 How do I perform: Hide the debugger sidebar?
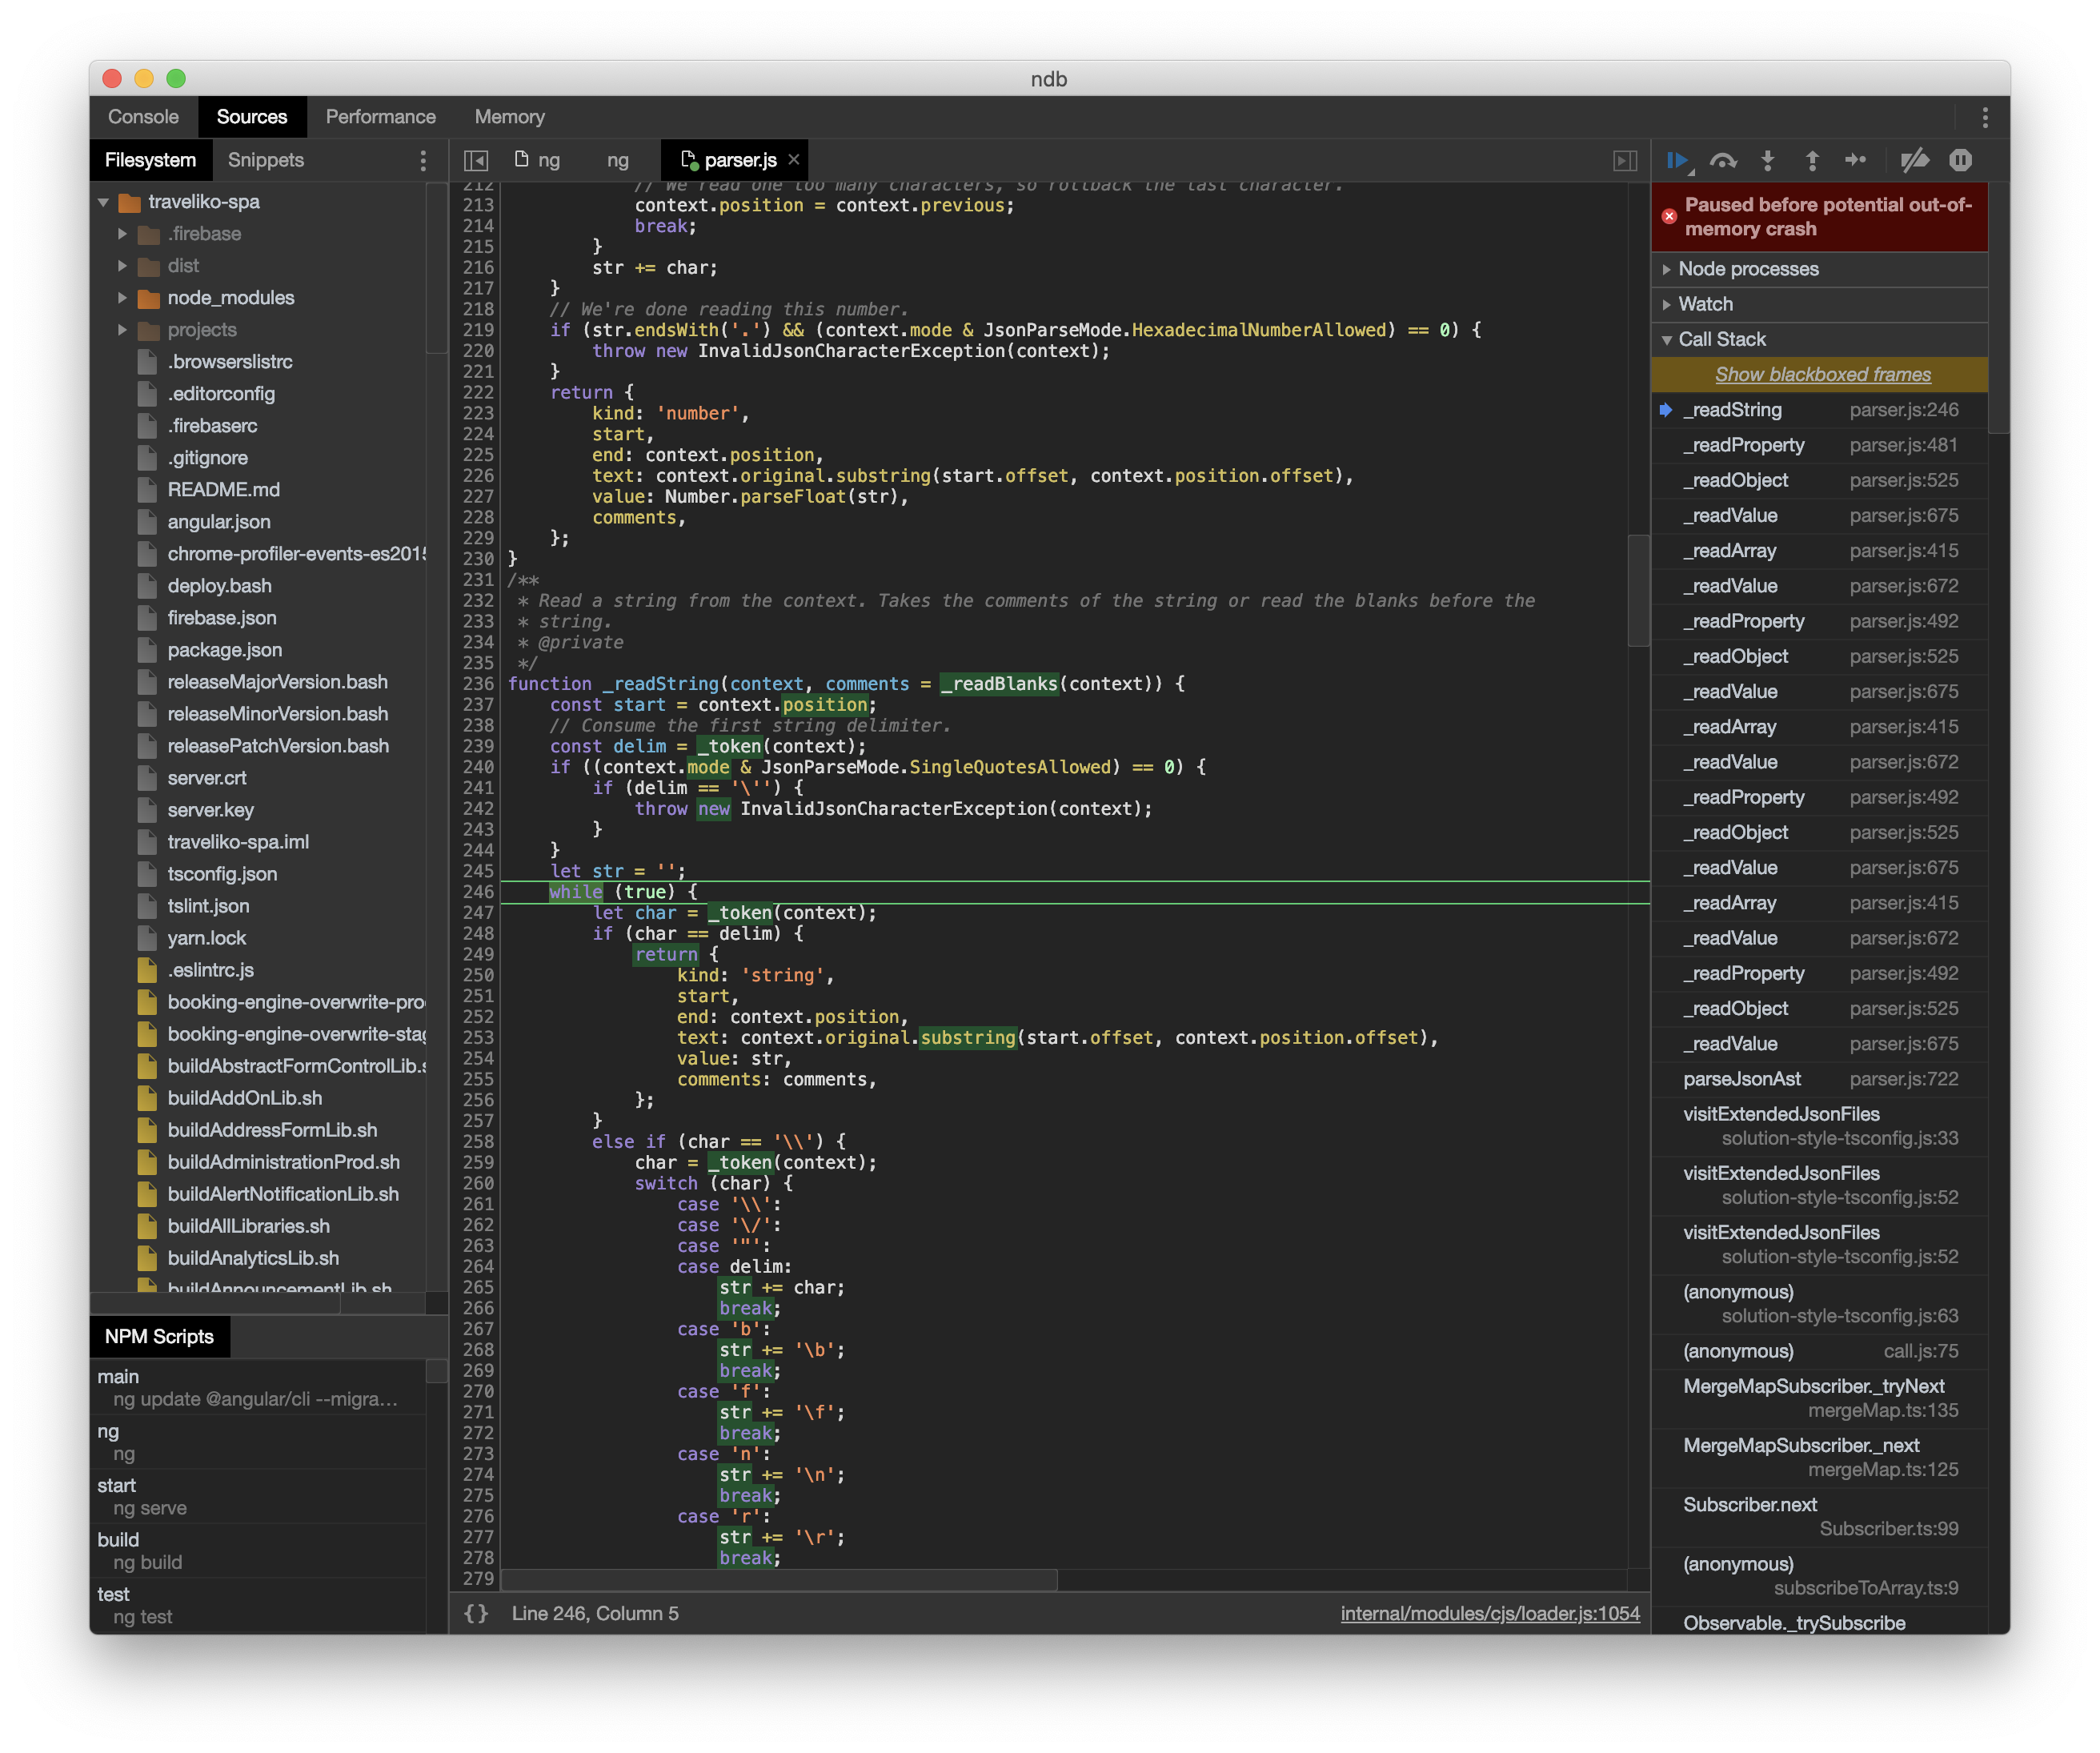[x=1625, y=161]
